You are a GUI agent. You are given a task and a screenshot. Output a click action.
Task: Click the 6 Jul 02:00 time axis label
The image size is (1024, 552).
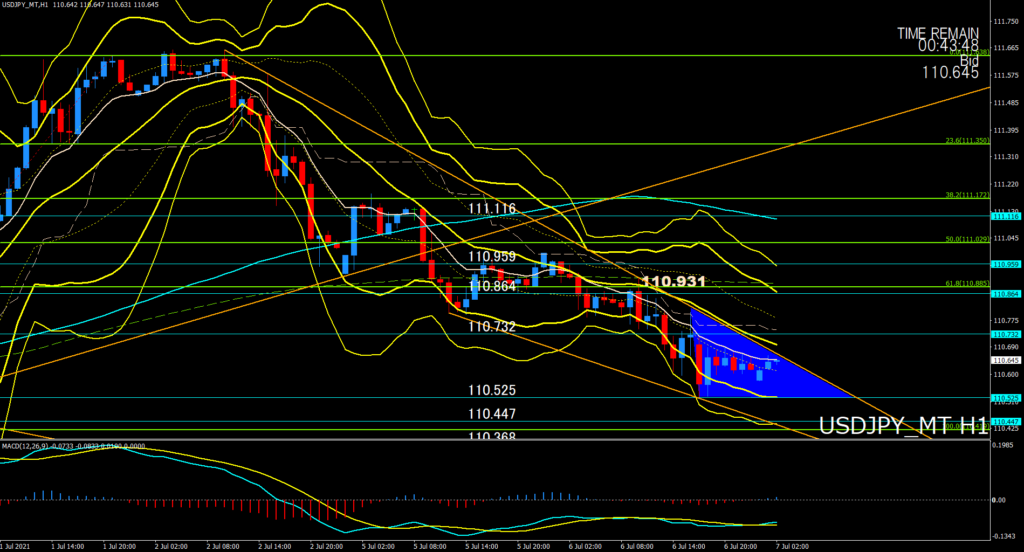[585, 546]
